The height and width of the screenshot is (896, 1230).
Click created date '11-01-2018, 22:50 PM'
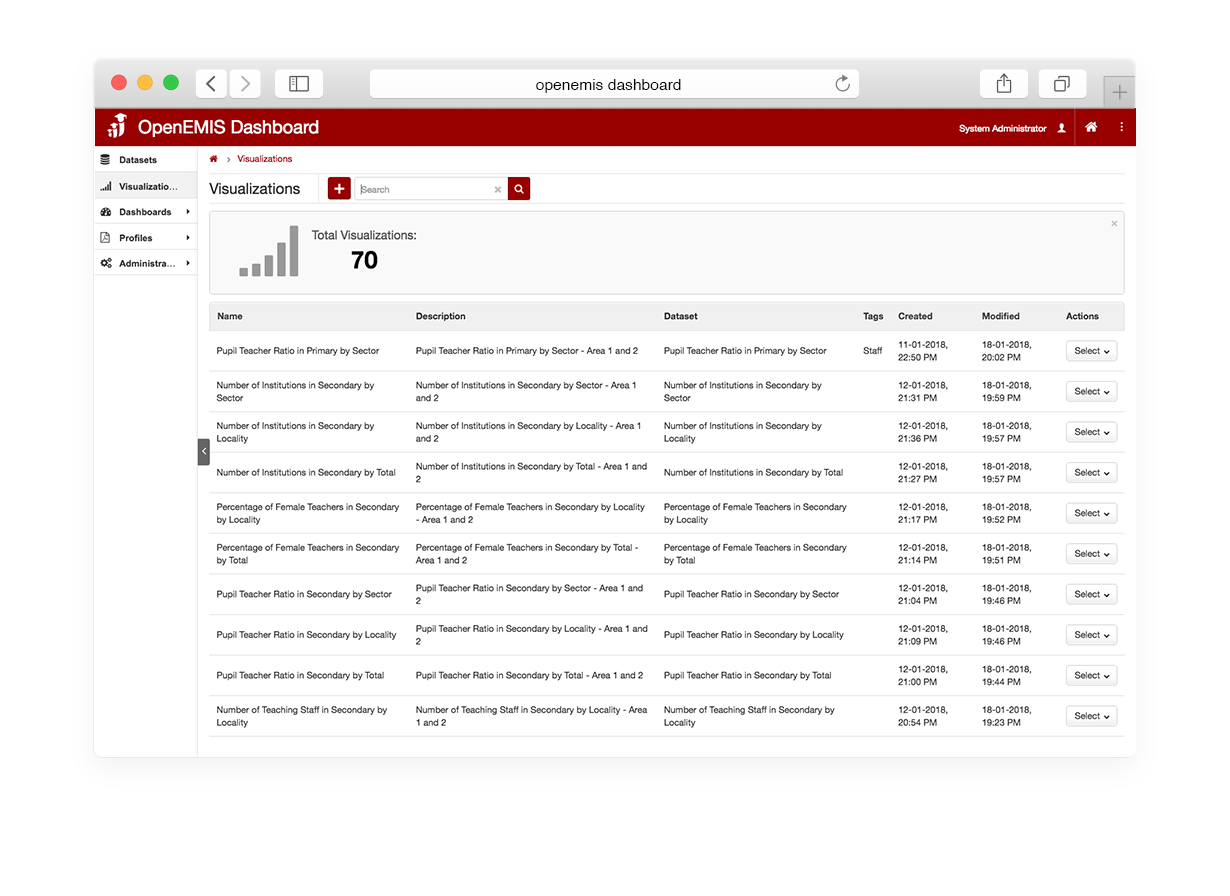[923, 351]
